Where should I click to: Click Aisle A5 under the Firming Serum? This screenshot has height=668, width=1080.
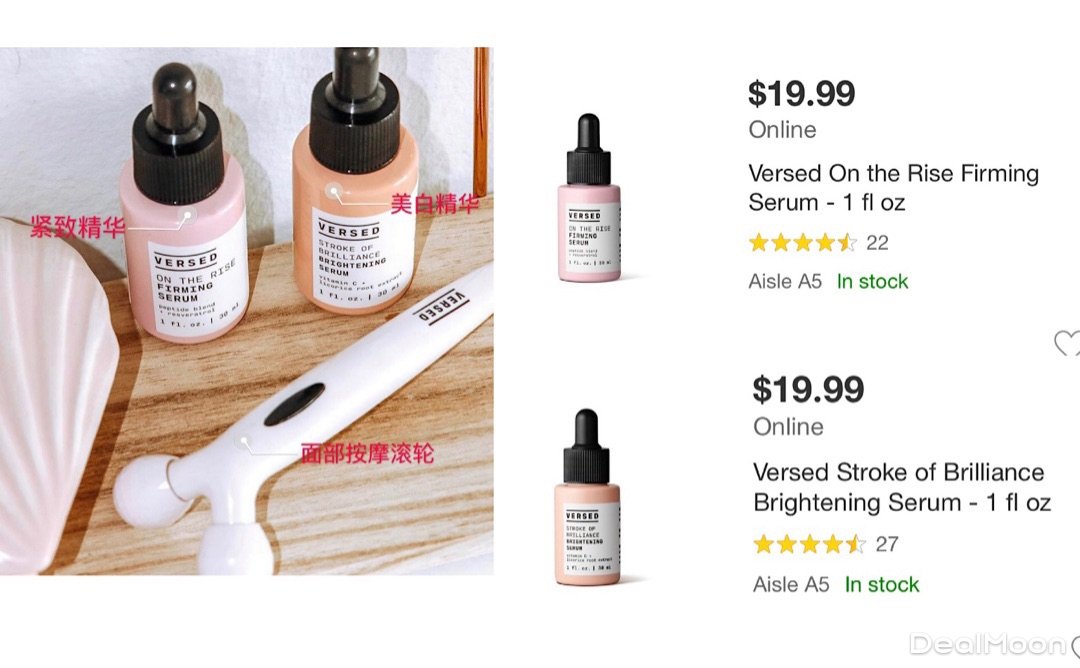(x=785, y=282)
